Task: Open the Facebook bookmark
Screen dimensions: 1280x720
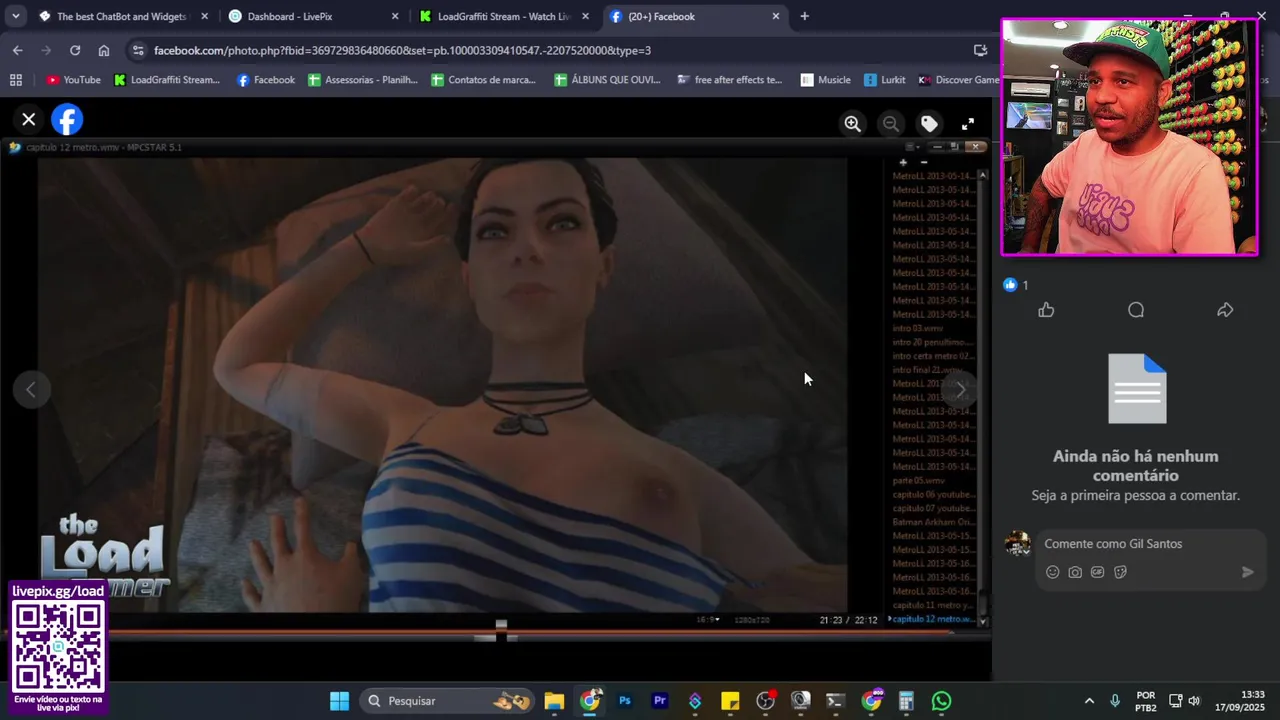Action: click(265, 80)
